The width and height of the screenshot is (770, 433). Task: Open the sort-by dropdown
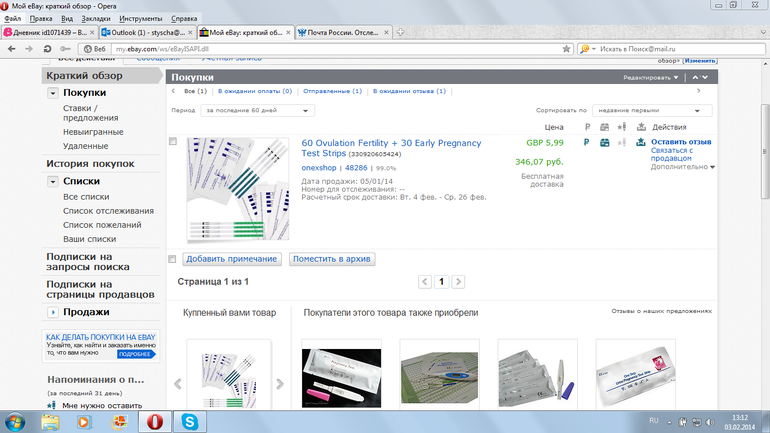tap(651, 110)
